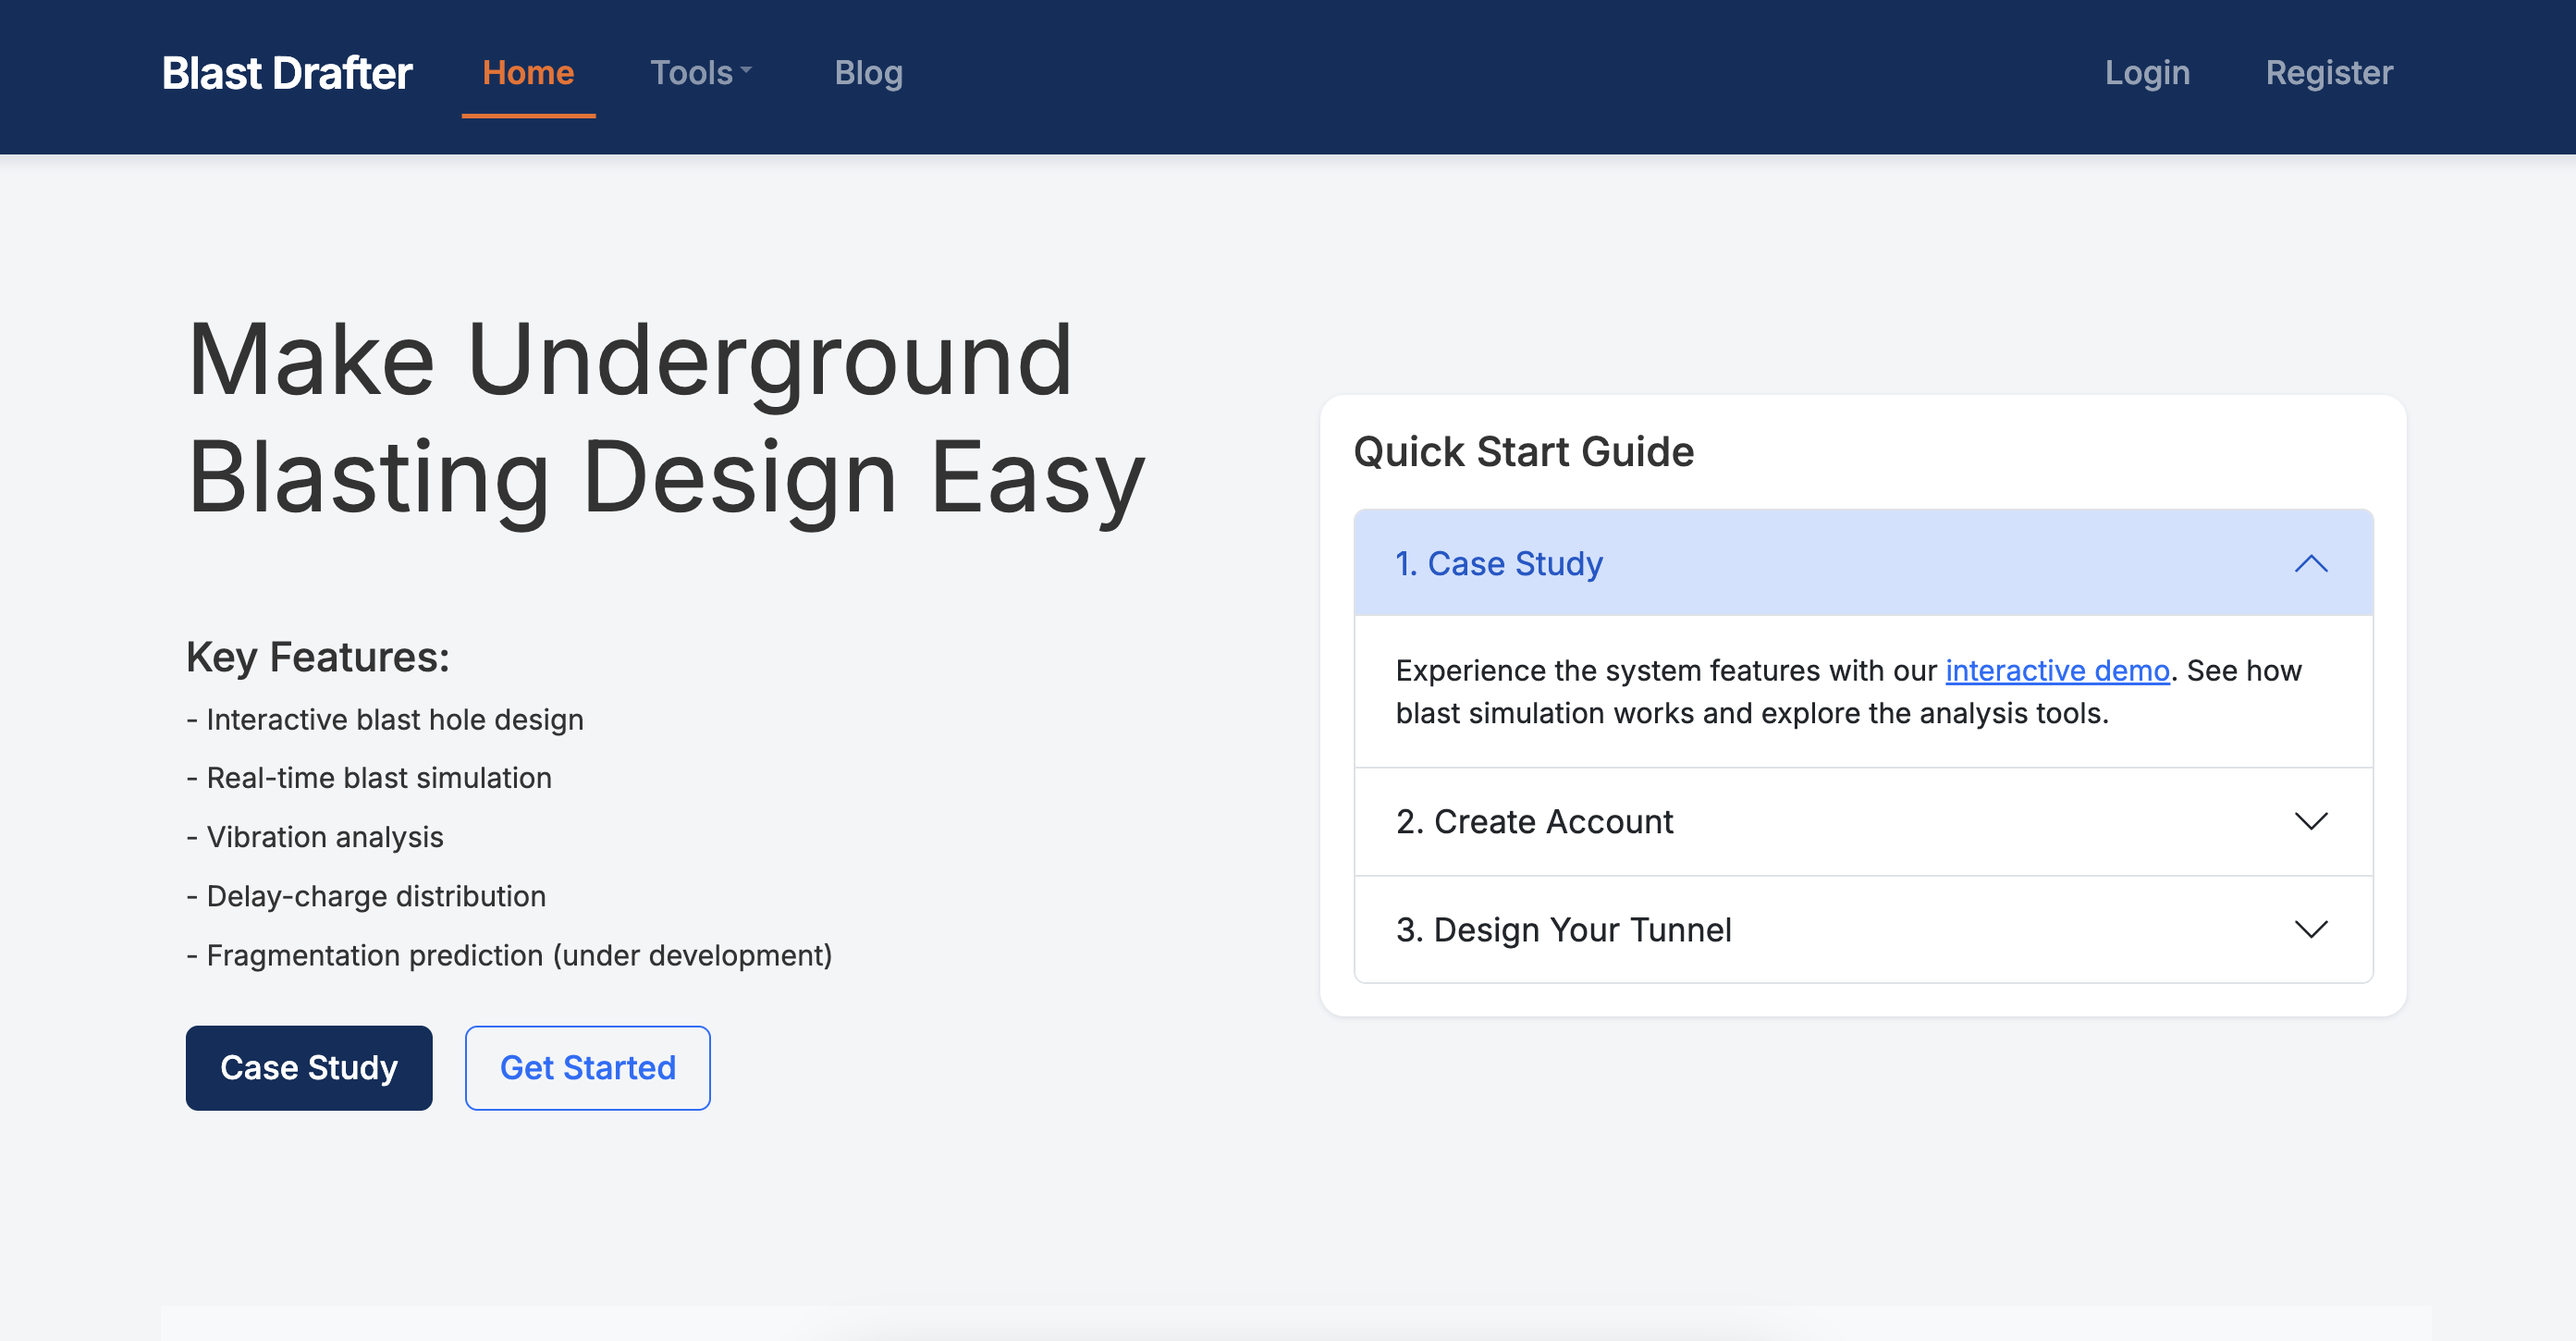
Task: Expand the 2. Create Account section
Action: (x=1863, y=821)
